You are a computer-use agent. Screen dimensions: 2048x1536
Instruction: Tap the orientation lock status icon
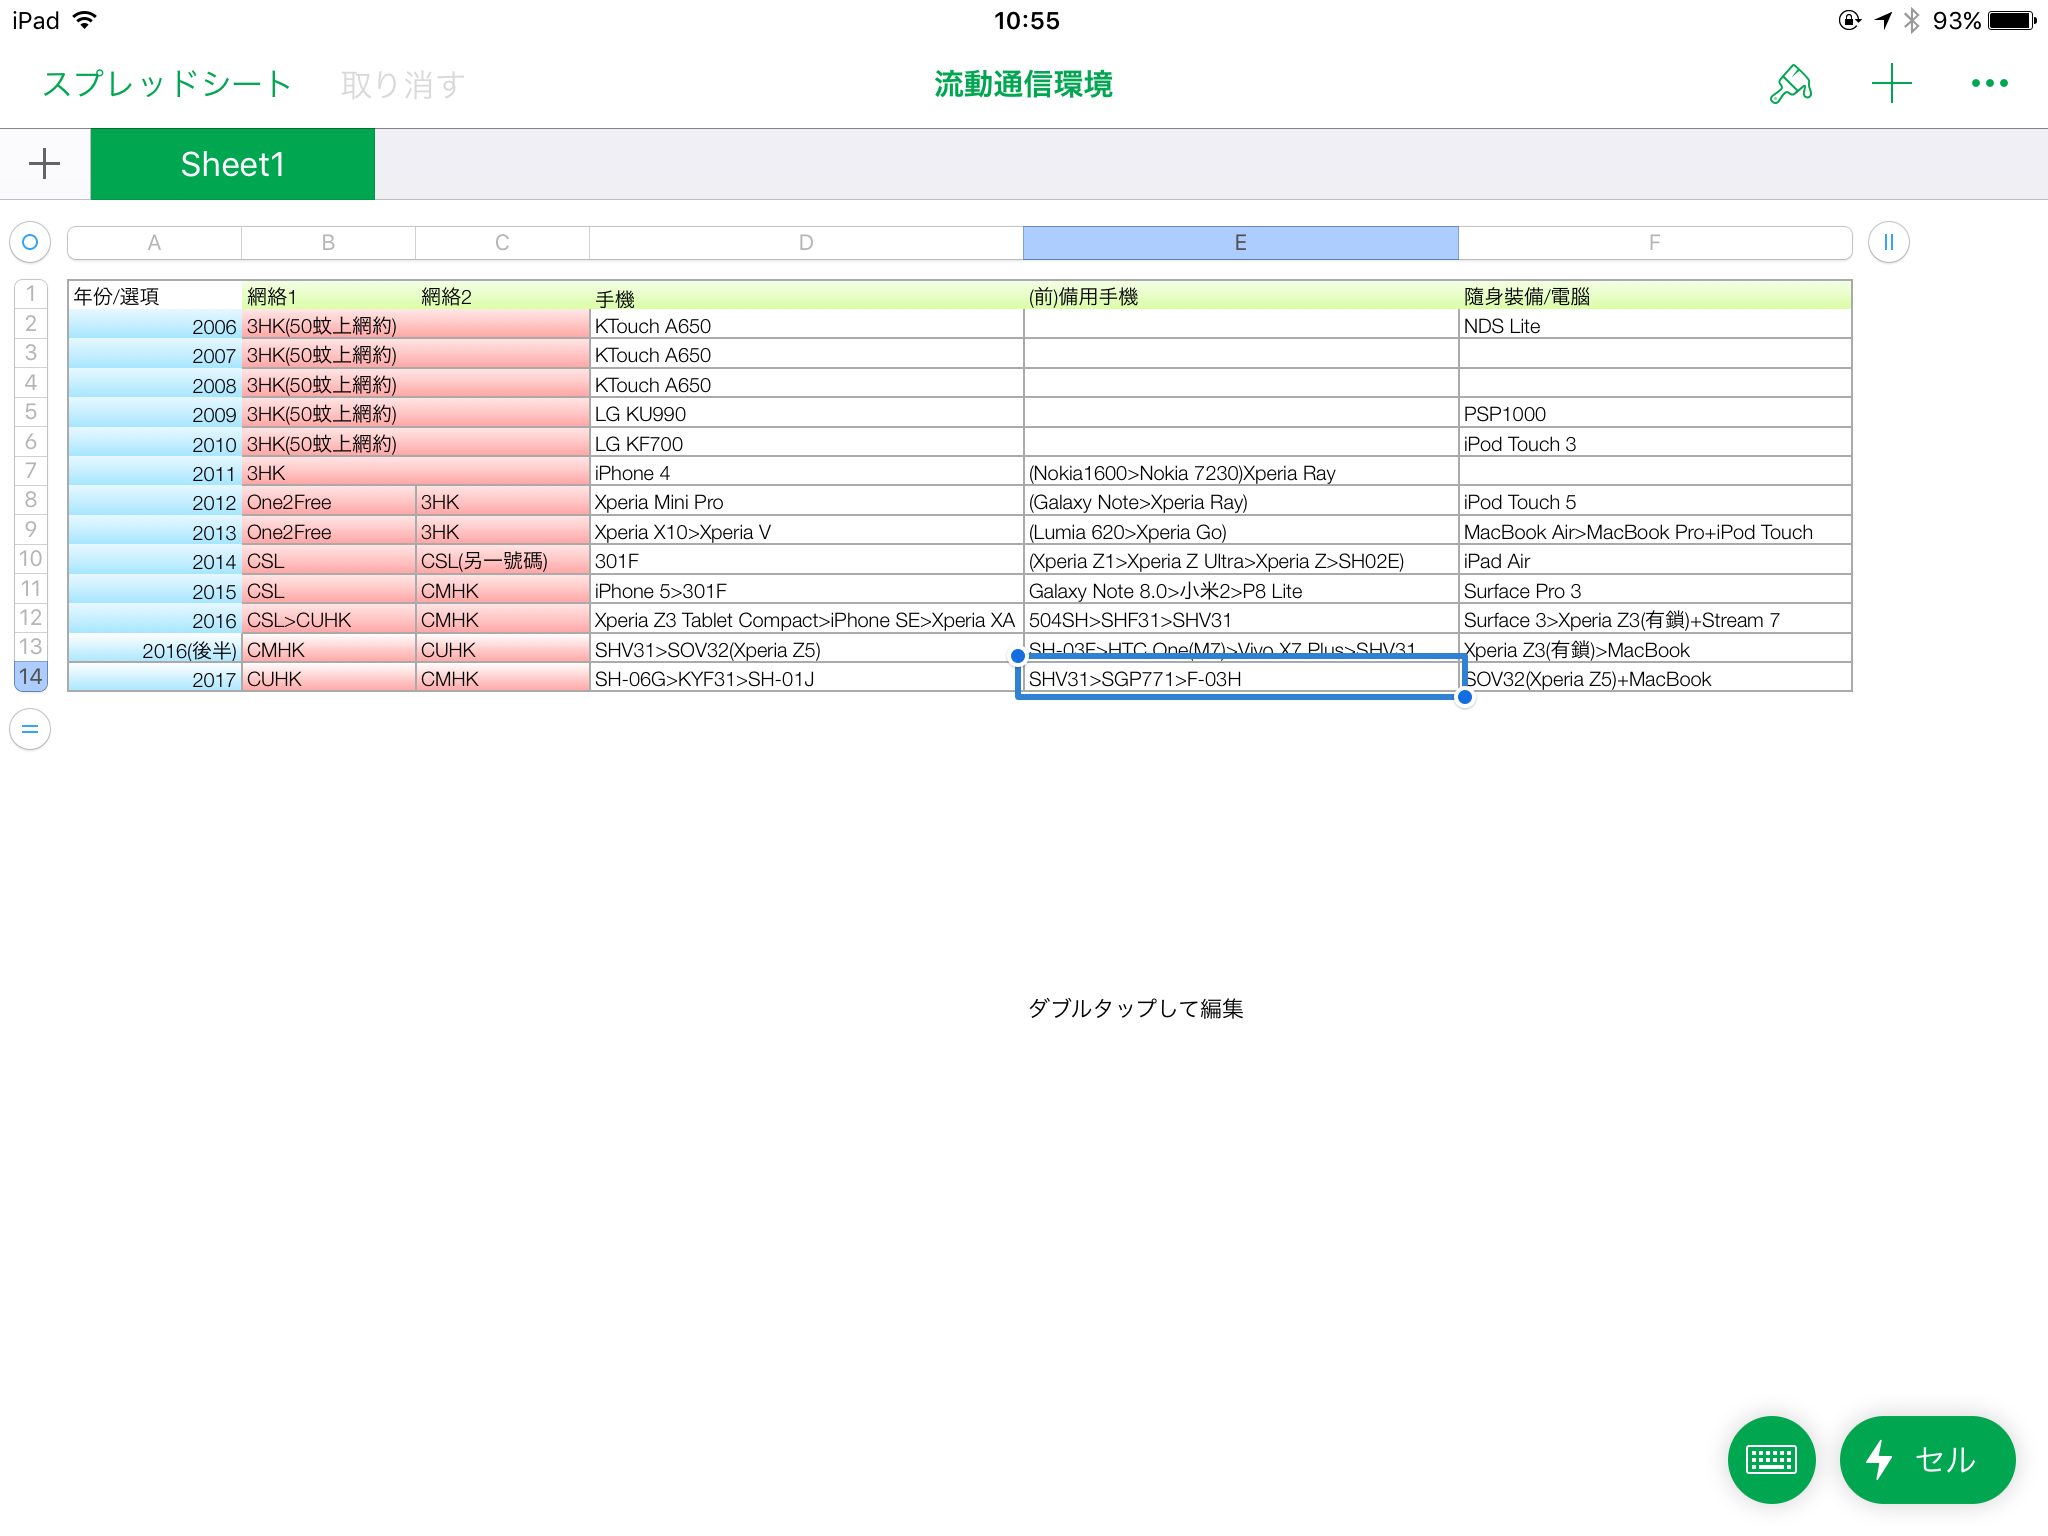(x=1849, y=21)
